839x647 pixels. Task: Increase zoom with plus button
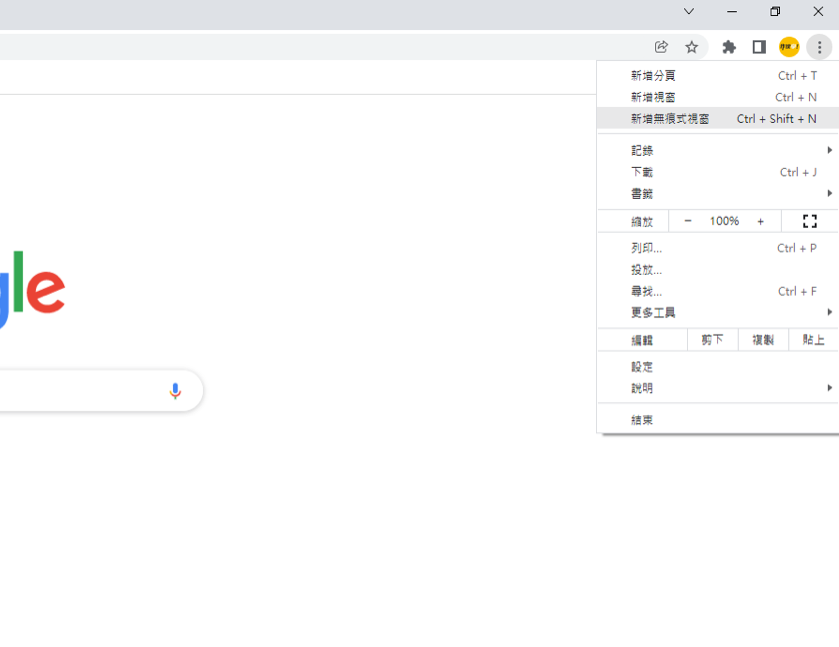pyautogui.click(x=760, y=222)
